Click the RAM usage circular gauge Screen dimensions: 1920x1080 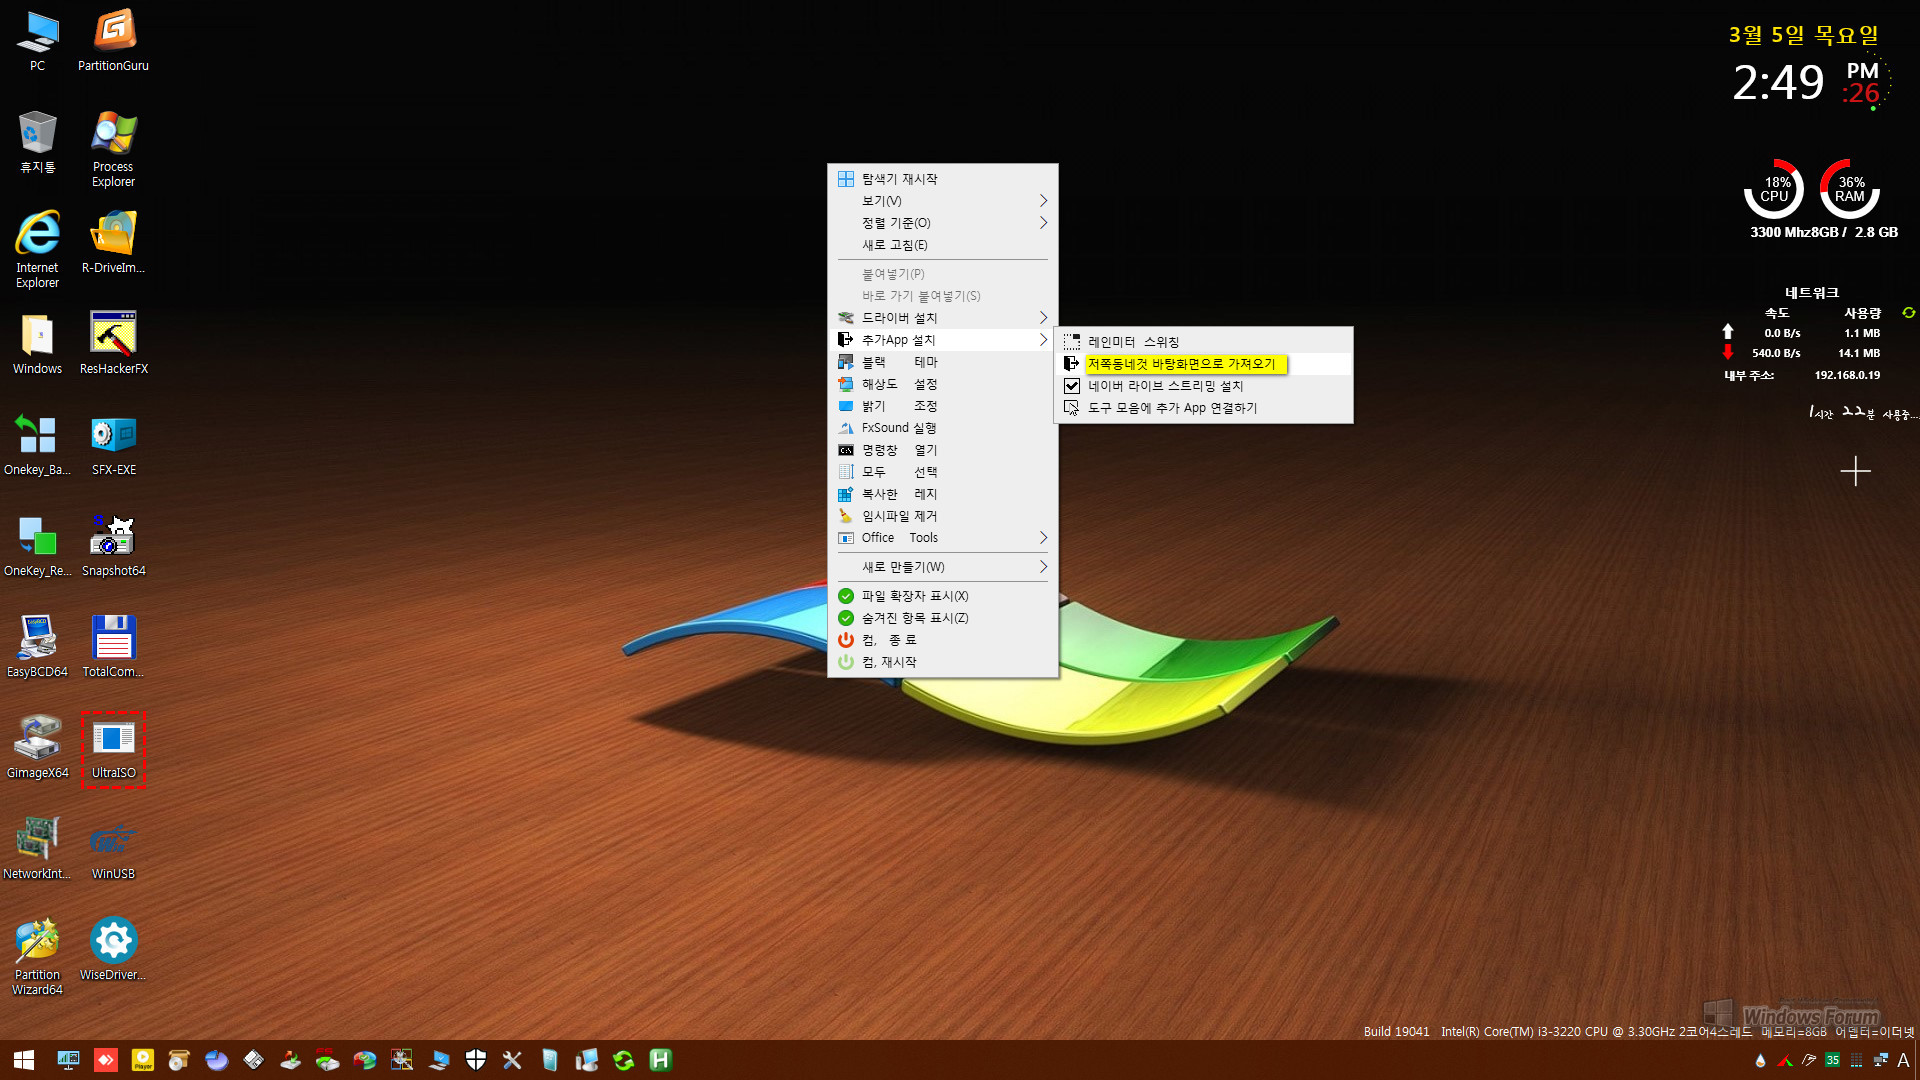pyautogui.click(x=1850, y=189)
